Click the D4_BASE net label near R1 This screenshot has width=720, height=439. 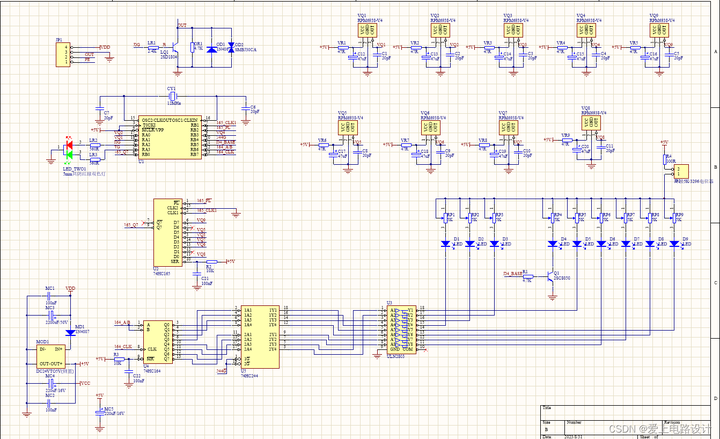click(513, 273)
